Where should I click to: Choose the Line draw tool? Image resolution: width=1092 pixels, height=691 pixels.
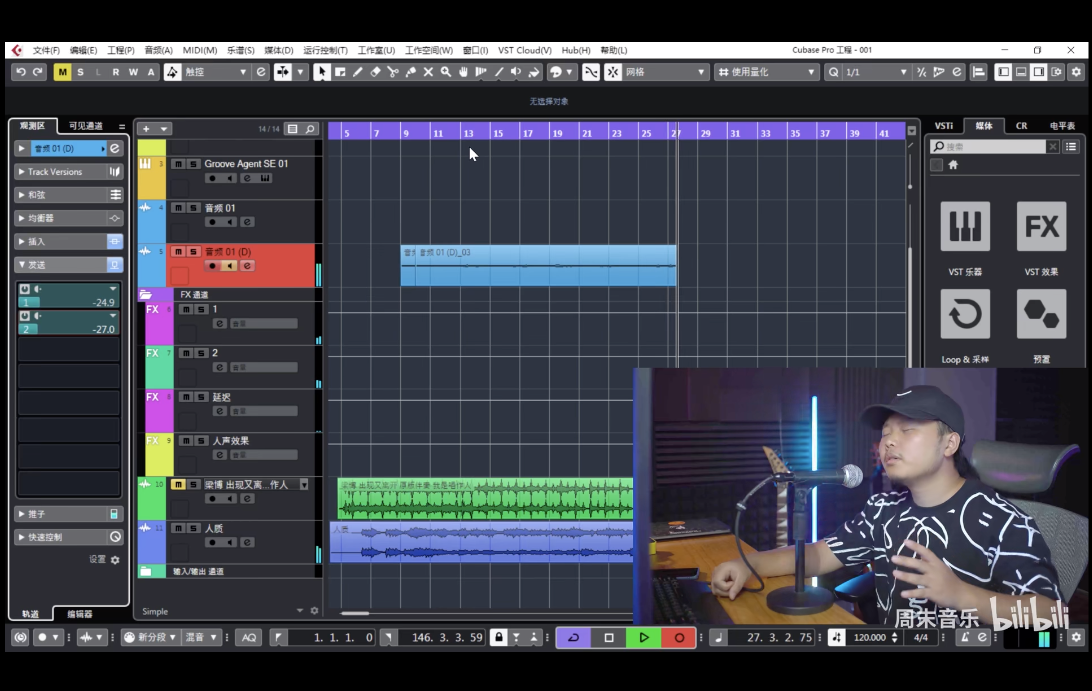click(499, 72)
